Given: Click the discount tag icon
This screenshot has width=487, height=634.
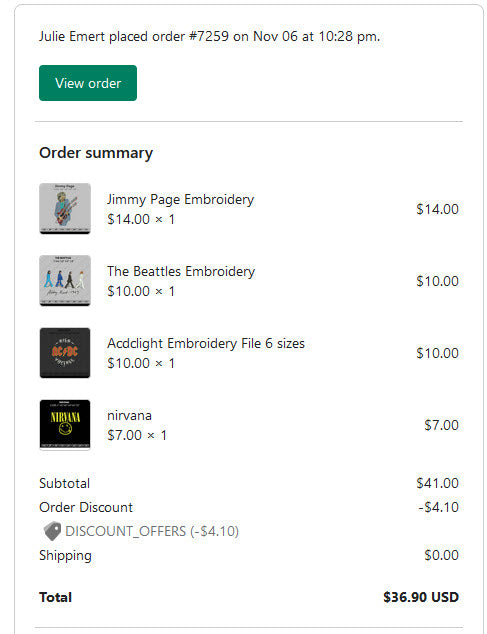Looking at the screenshot, I should coord(52,531).
